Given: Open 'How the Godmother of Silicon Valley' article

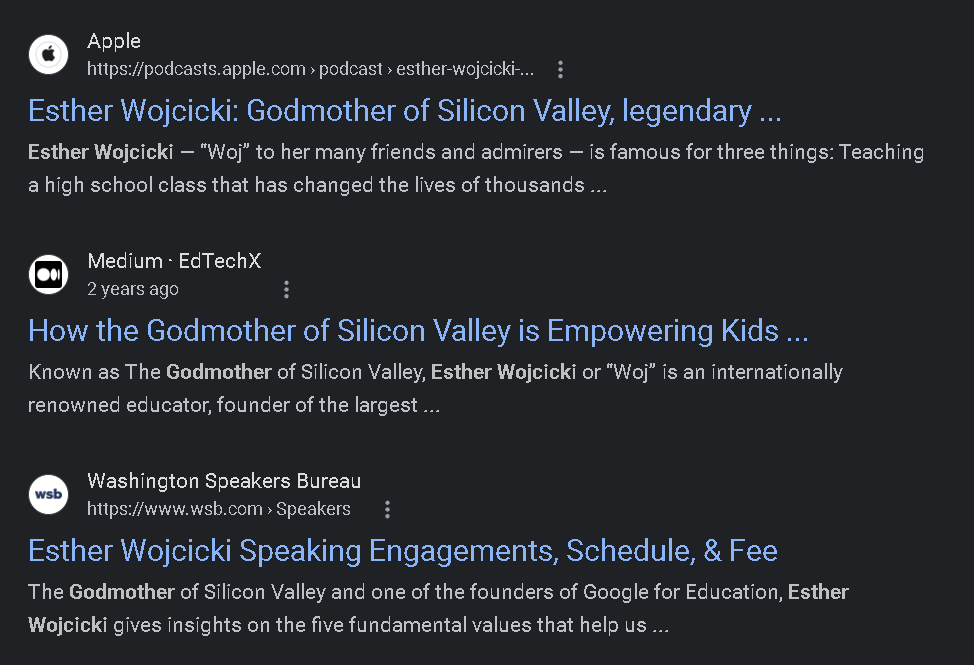Looking at the screenshot, I should point(418,331).
